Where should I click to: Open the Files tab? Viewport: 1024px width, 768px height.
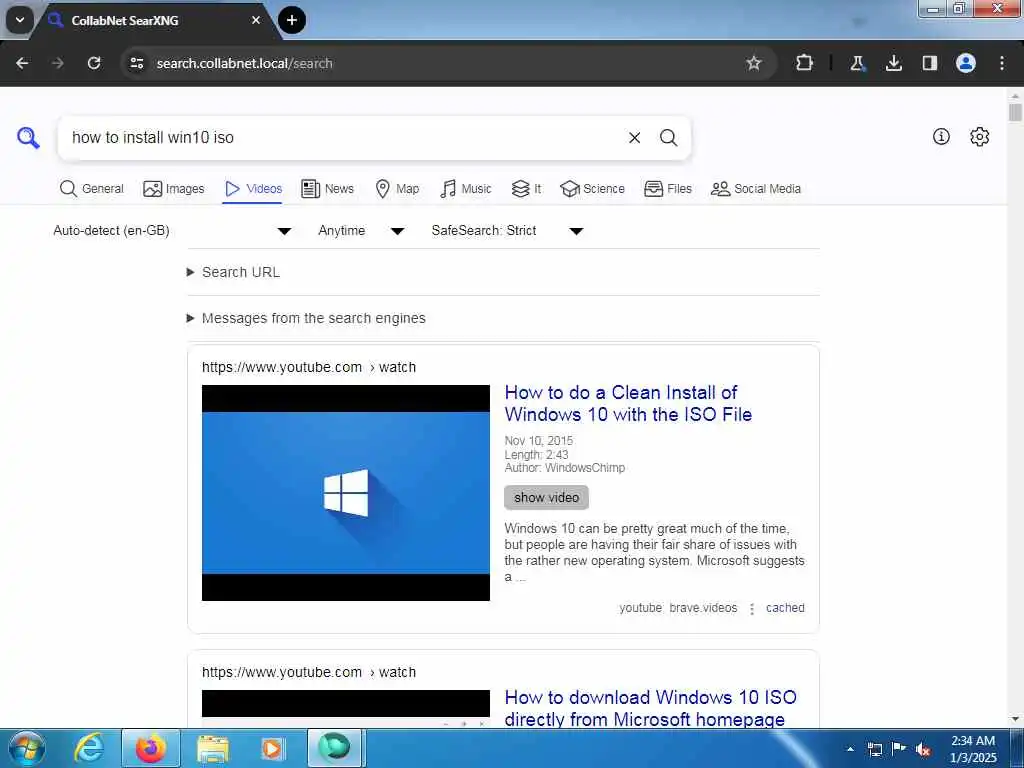click(667, 189)
